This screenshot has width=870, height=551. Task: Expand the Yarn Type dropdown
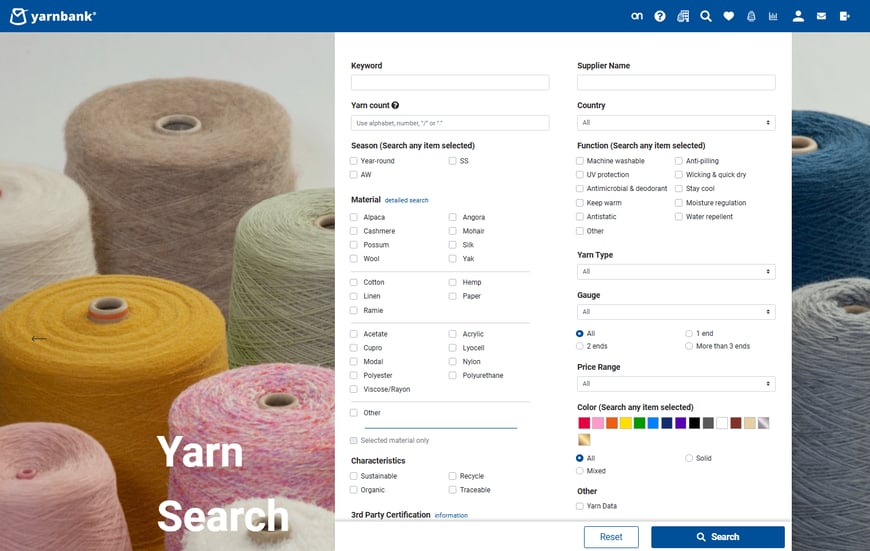coord(676,272)
